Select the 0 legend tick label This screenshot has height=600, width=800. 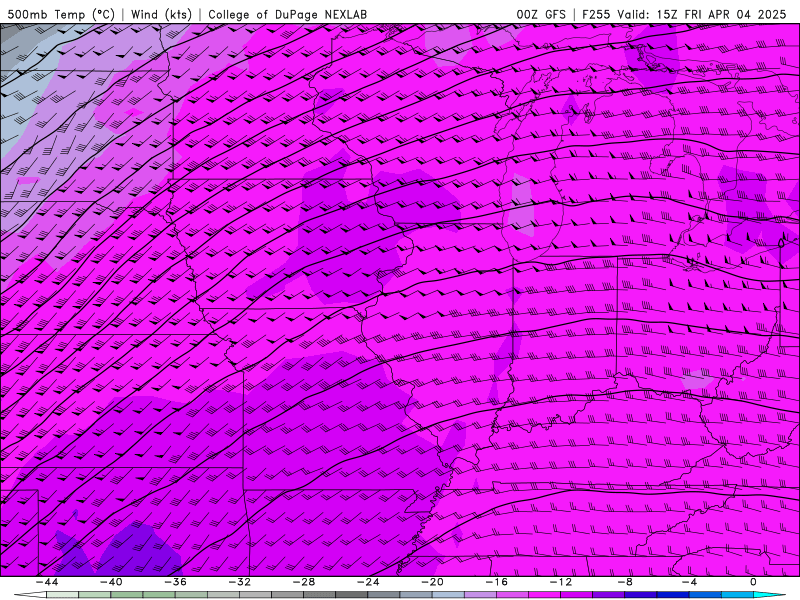[753, 582]
